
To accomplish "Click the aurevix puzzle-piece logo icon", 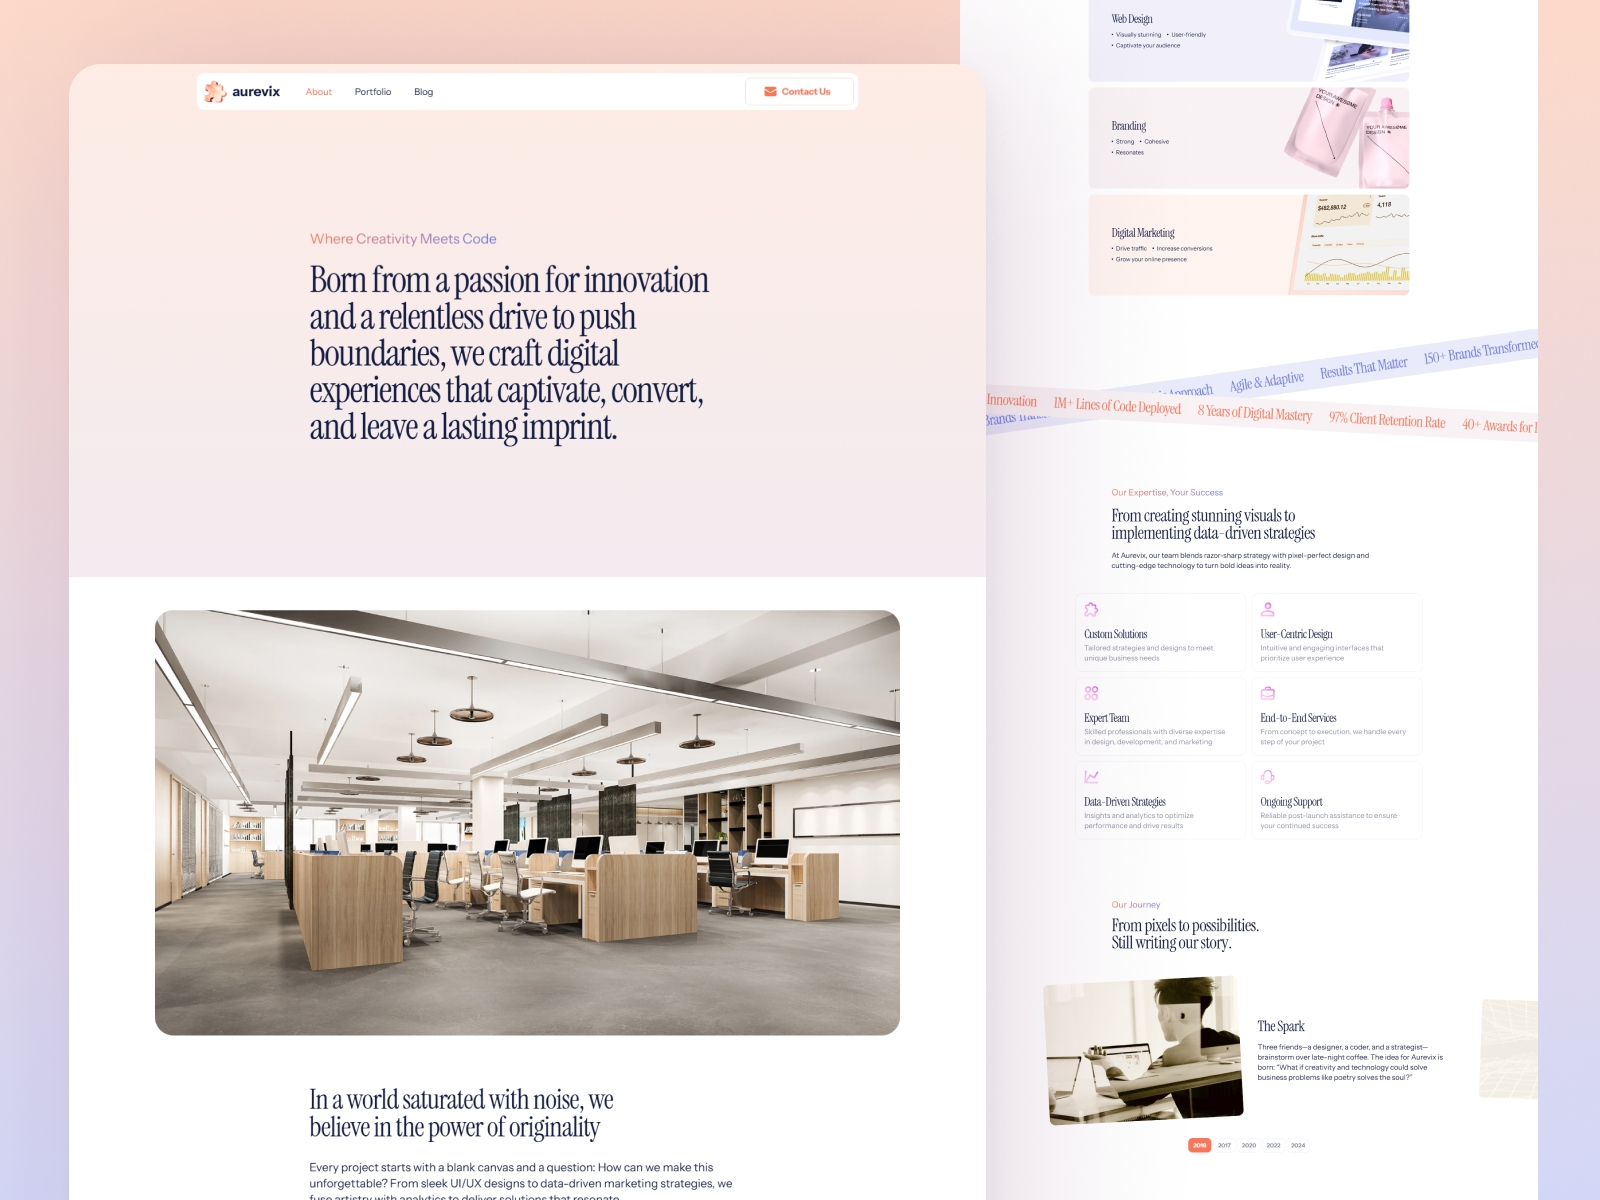I will tap(216, 91).
